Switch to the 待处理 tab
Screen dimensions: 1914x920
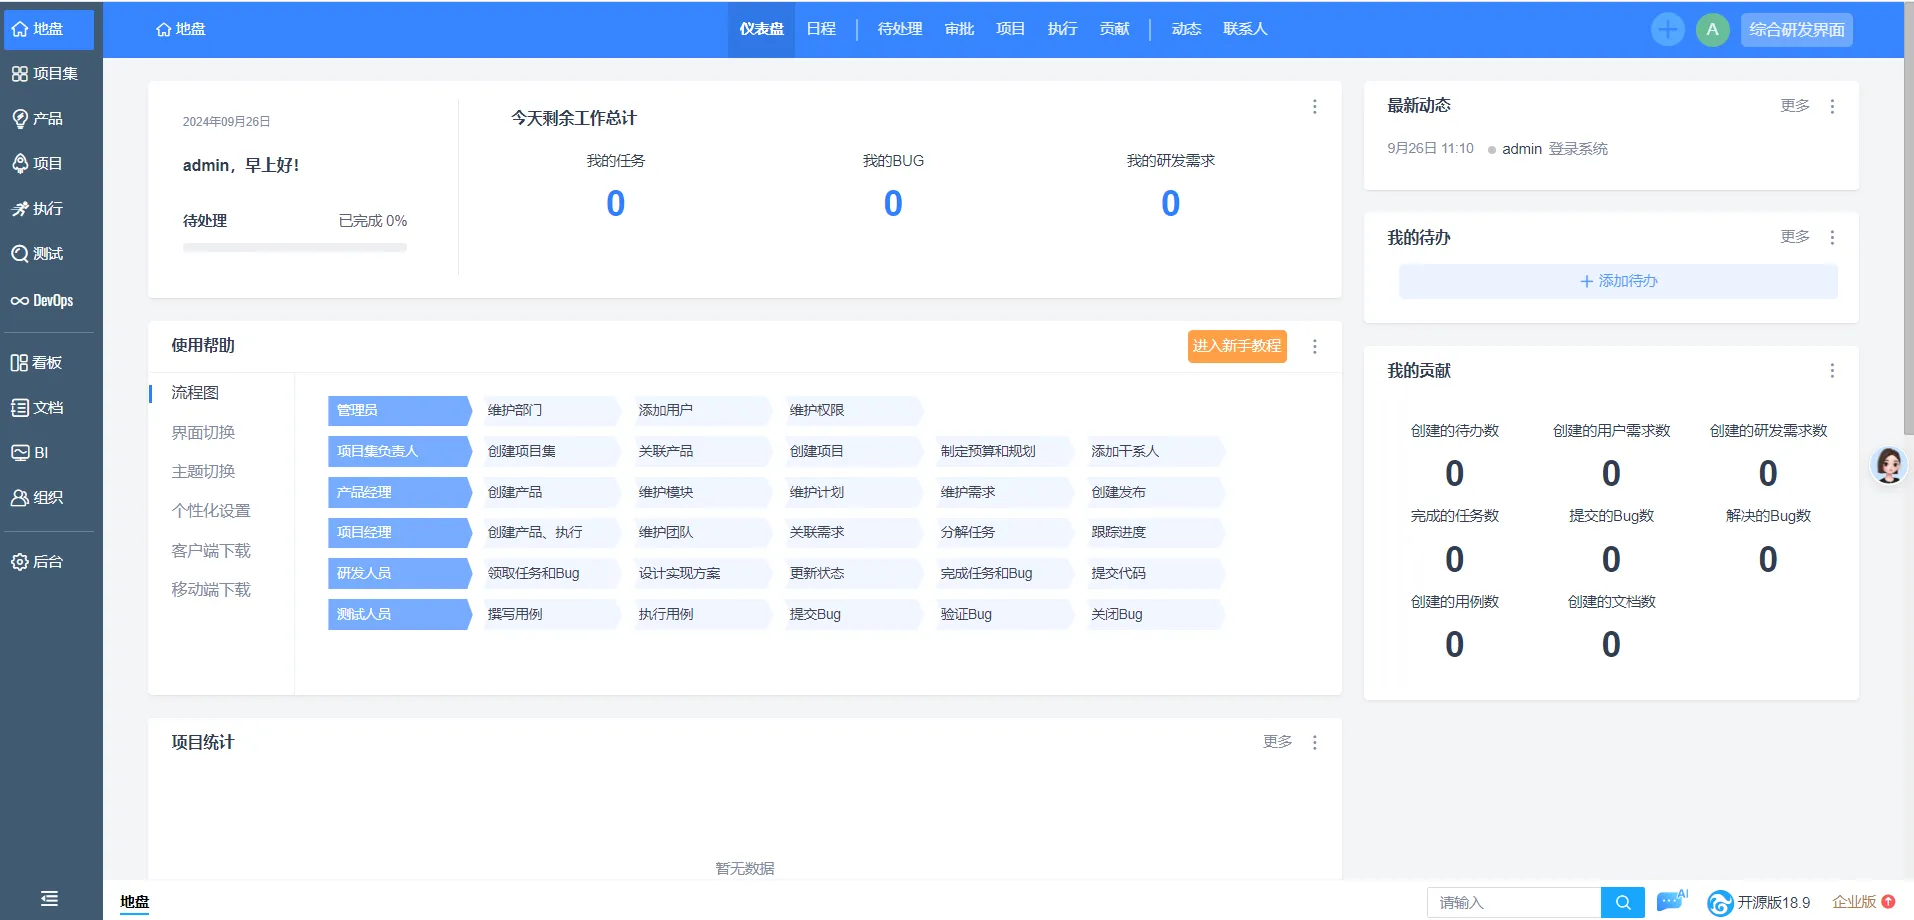[x=900, y=29]
